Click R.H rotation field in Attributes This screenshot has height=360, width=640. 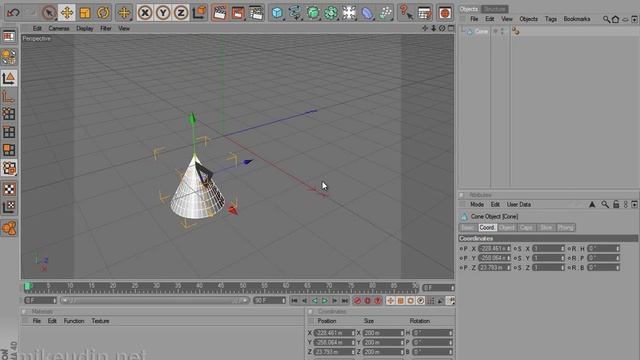point(604,248)
